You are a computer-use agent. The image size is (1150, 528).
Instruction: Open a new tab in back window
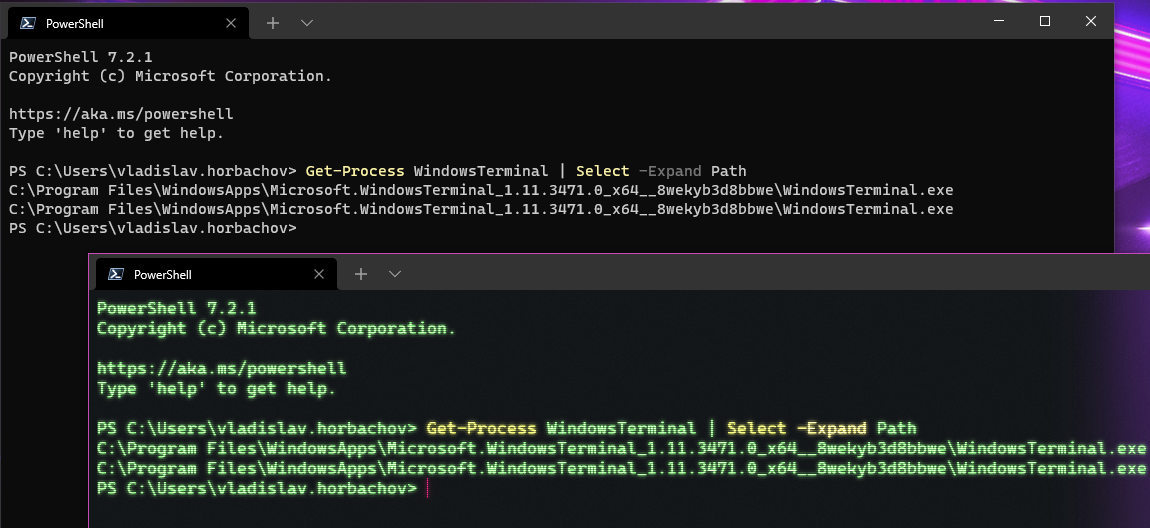point(273,23)
